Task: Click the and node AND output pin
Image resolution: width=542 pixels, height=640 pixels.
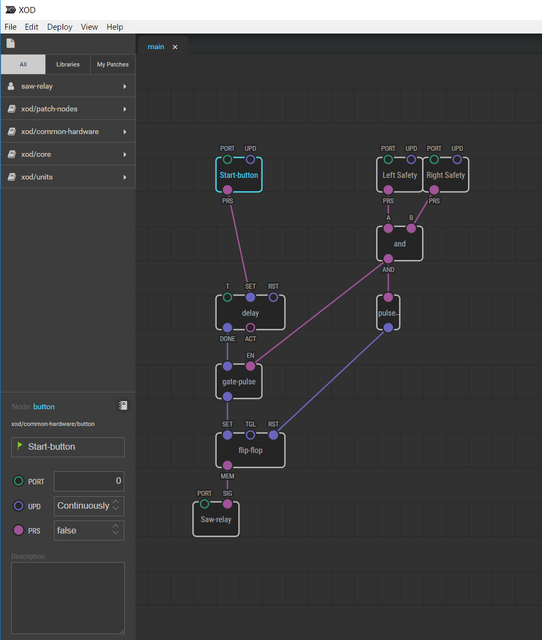Action: (388, 259)
